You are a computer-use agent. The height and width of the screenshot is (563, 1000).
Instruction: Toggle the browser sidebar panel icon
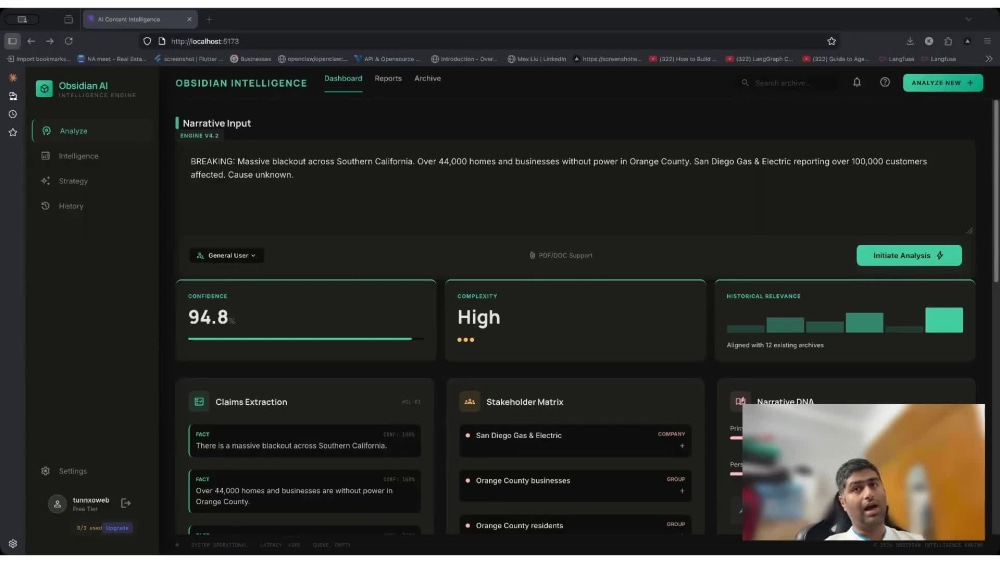click(12, 41)
